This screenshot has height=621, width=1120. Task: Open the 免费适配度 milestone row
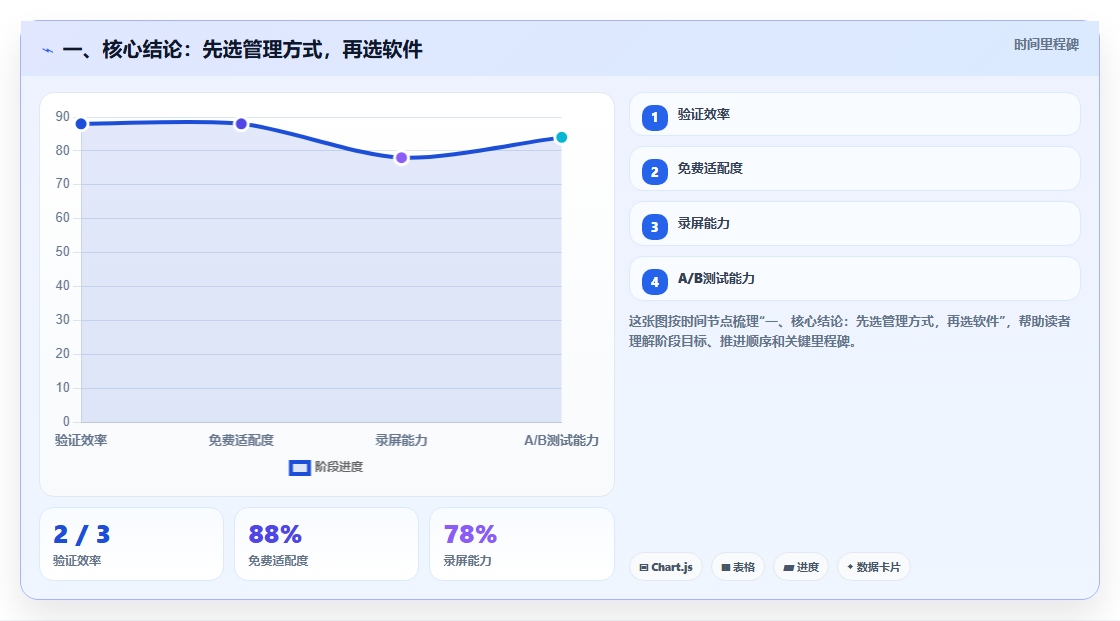coord(854,169)
